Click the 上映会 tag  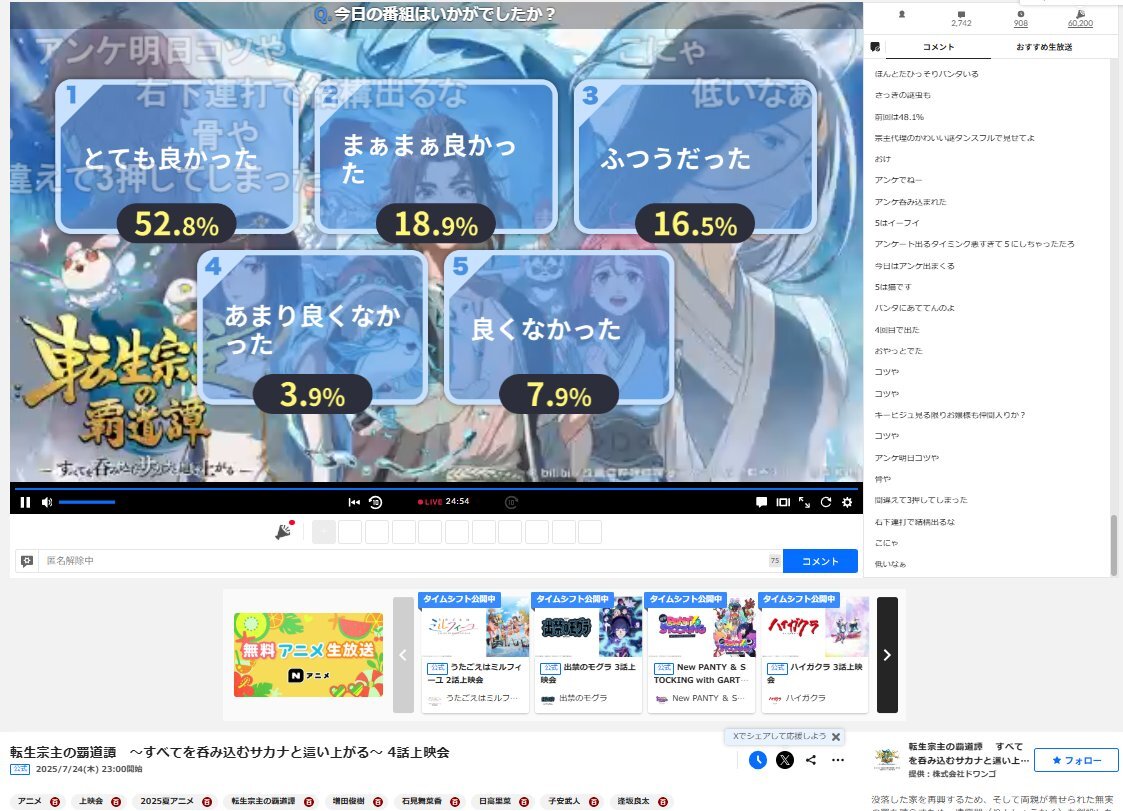(x=91, y=801)
